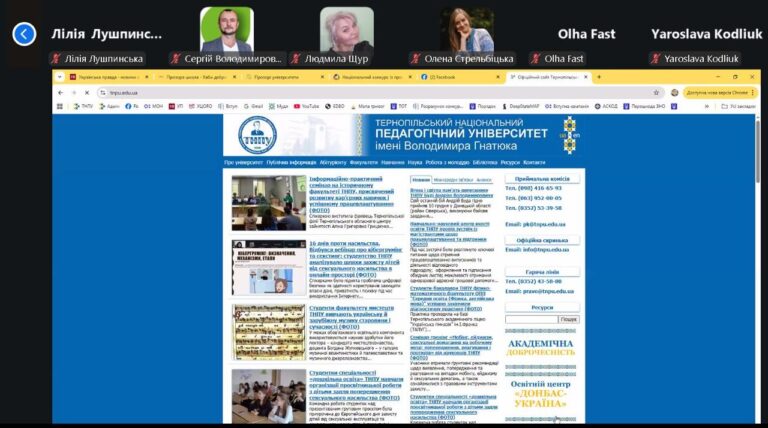768x428 pixels.
Task: Click the Приймальна комісія sidebar heading
Action: click(542, 179)
